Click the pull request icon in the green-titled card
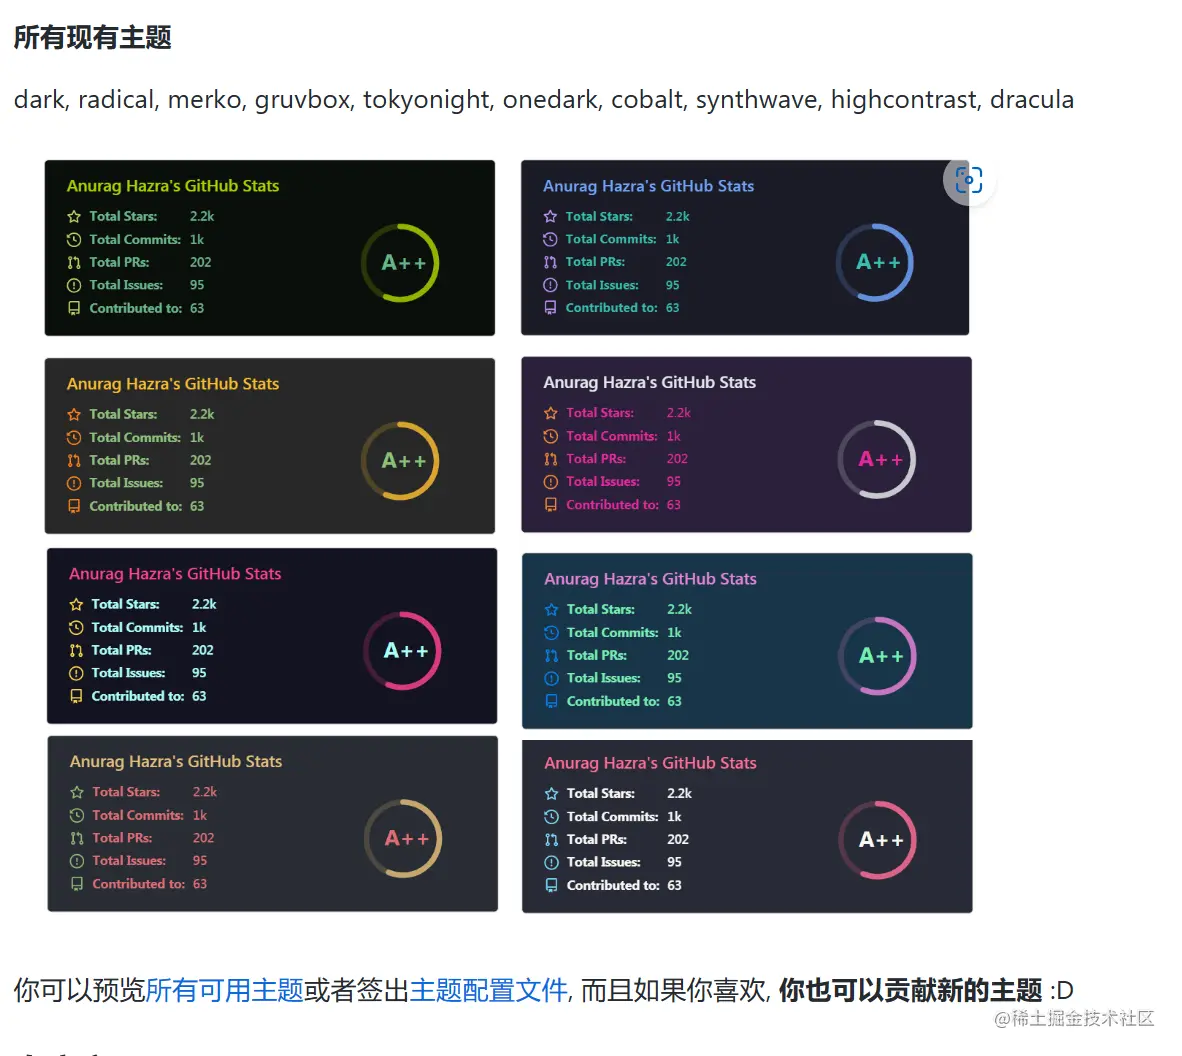The width and height of the screenshot is (1182, 1056). tap(74, 262)
